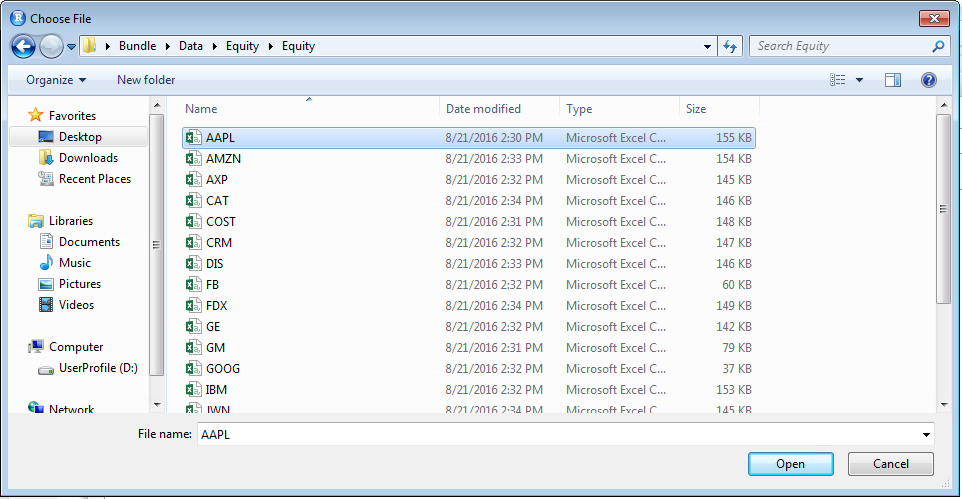Click the CAT Excel file icon
Image resolution: width=962 pixels, height=499 pixels.
coord(193,200)
